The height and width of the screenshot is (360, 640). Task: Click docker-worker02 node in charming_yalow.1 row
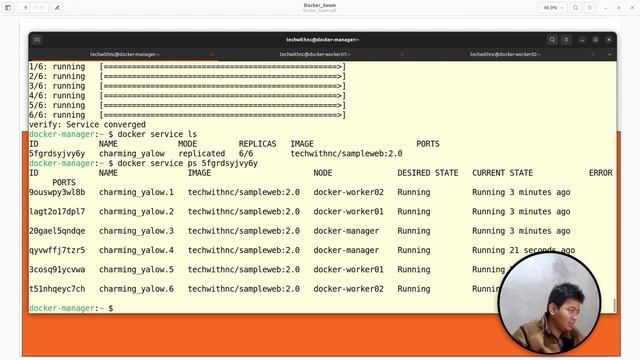click(x=349, y=192)
